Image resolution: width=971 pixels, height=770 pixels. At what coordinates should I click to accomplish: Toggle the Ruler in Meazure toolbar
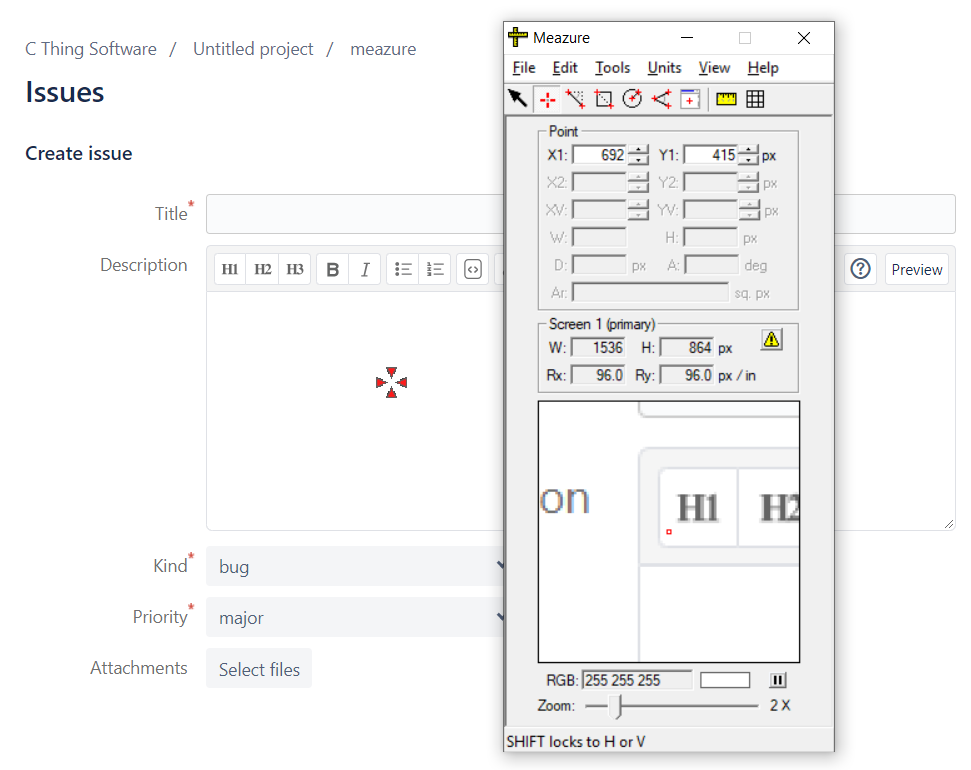(x=726, y=98)
